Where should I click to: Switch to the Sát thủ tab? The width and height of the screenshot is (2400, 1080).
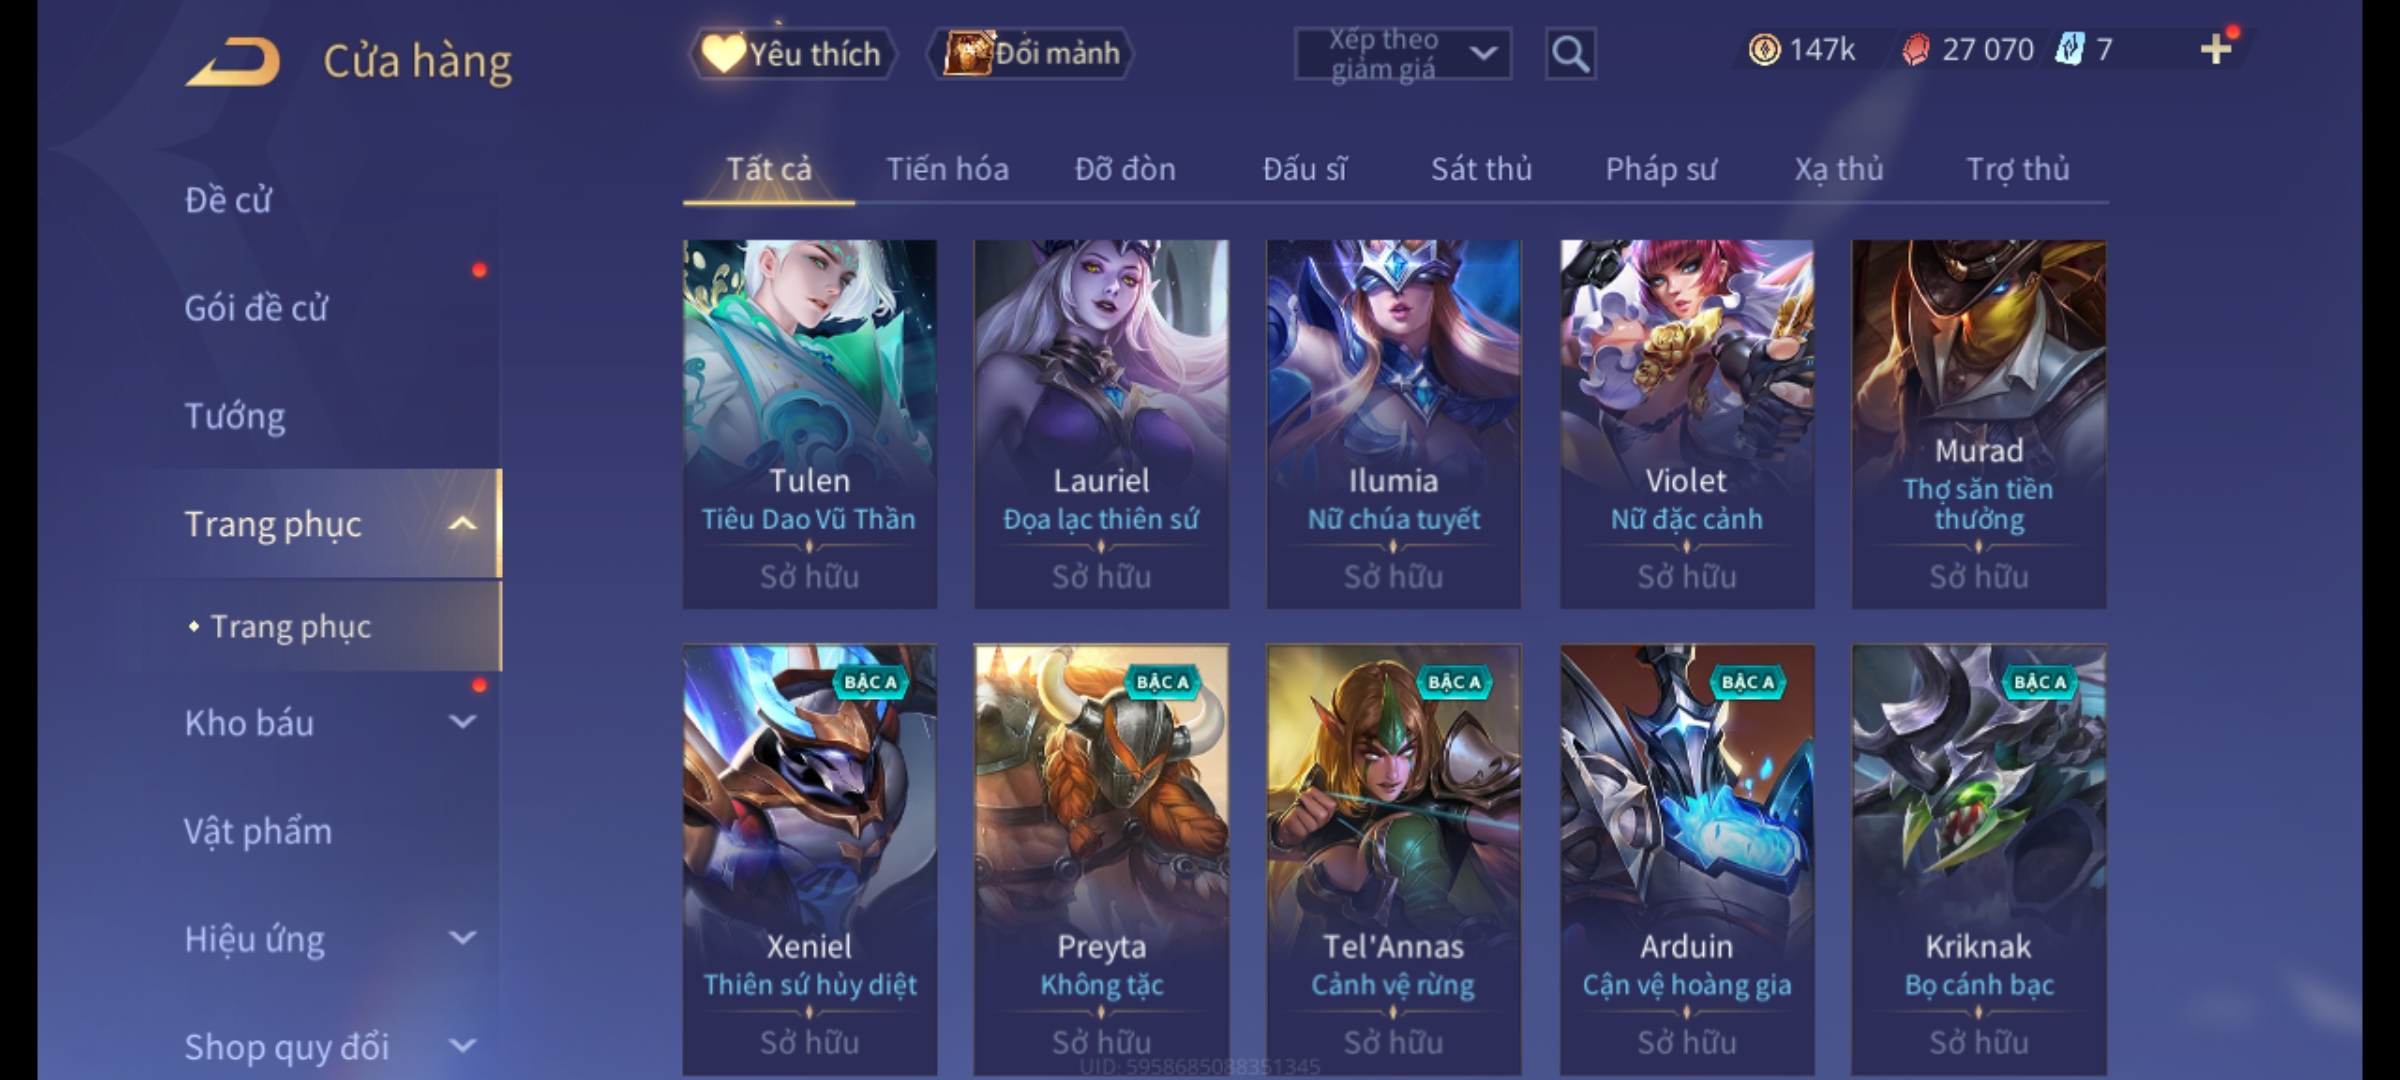click(x=1481, y=169)
